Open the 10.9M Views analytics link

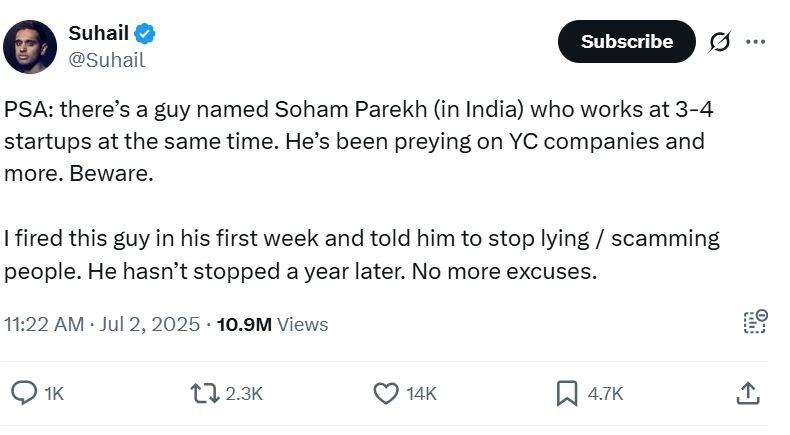click(x=272, y=324)
